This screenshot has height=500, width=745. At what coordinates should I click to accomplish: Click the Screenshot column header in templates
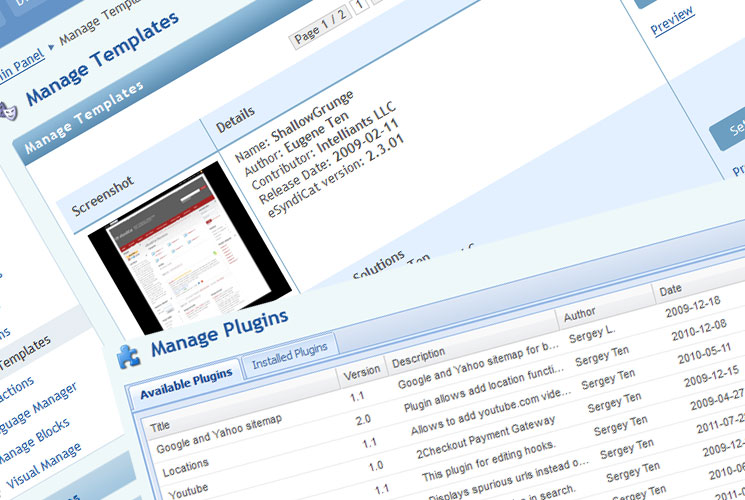[103, 197]
